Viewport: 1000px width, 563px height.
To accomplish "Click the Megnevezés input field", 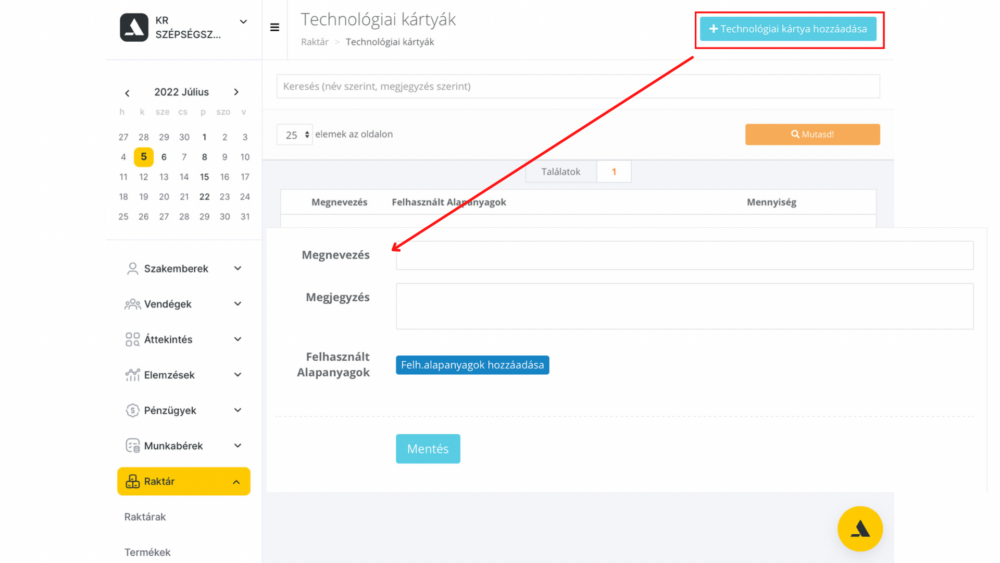I will click(684, 256).
